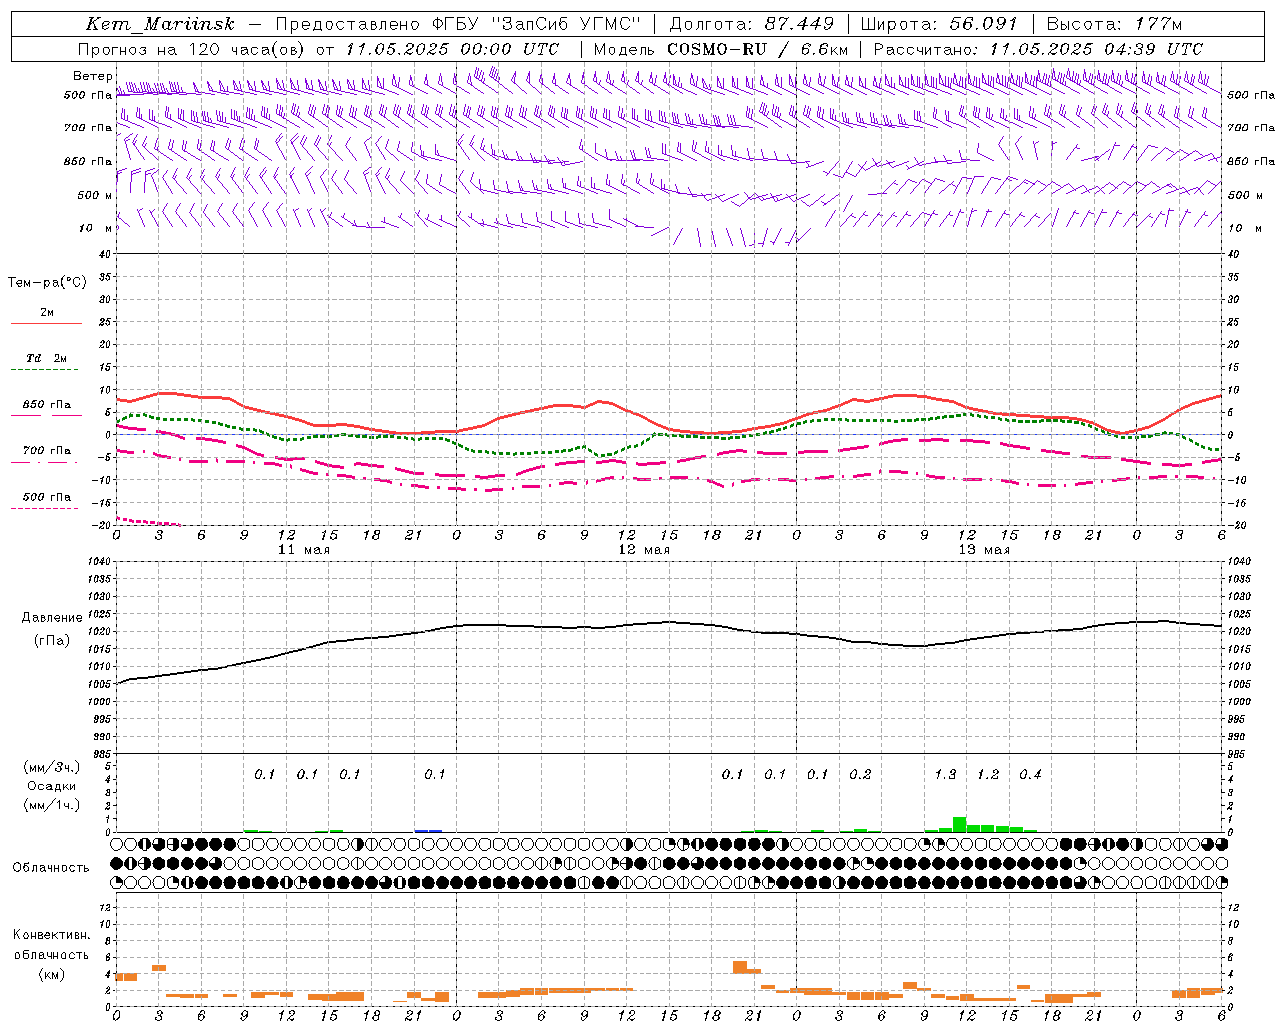Click the '700 гПа' temperature legend entry
The width and height of the screenshot is (1280, 1024).
click(47, 451)
